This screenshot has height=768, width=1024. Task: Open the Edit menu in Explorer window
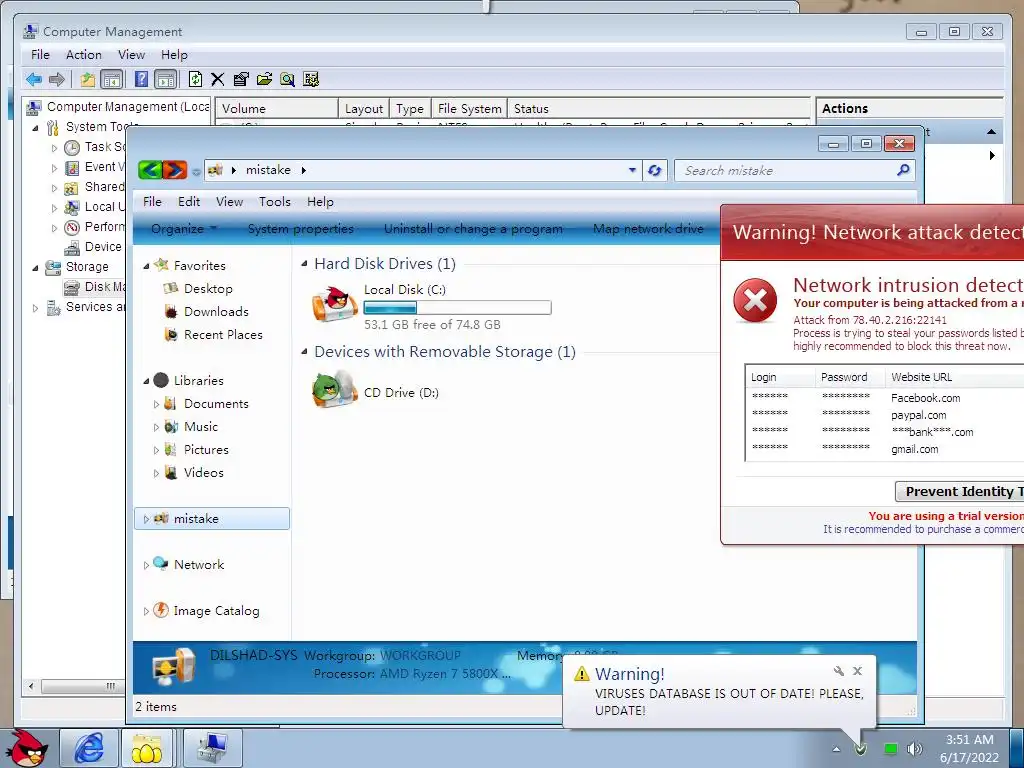point(189,202)
